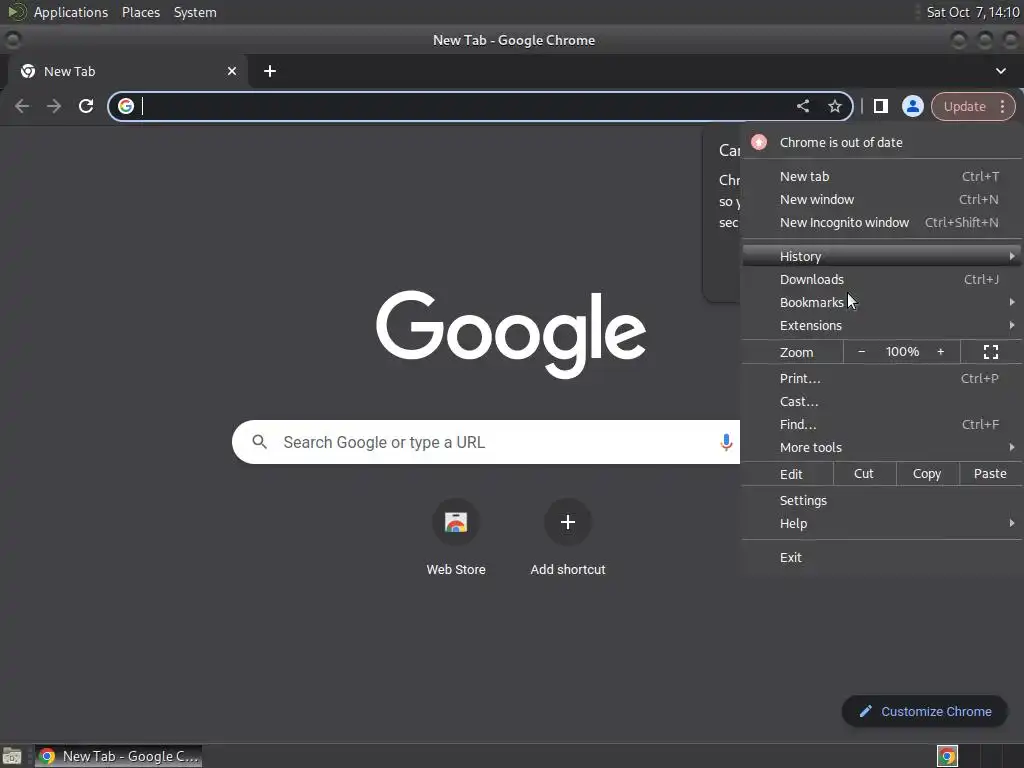This screenshot has width=1024, height=768.
Task: Click the Google logo
Action: click(511, 334)
